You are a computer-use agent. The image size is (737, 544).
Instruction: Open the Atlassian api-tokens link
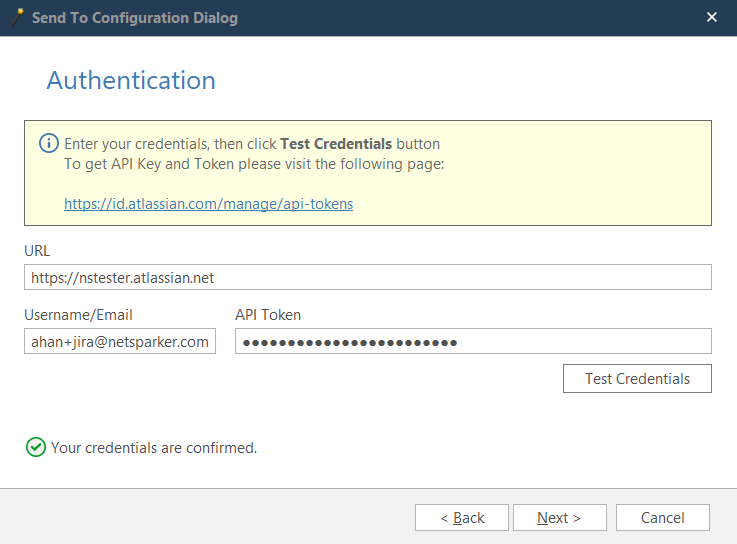(x=208, y=203)
